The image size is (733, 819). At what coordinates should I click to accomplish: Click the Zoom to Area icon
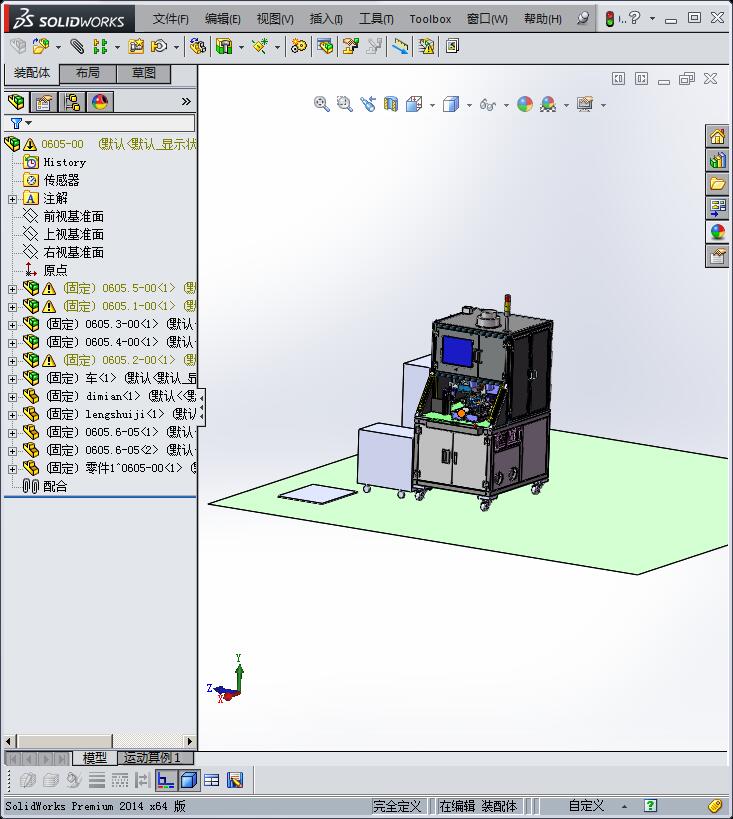pos(344,104)
